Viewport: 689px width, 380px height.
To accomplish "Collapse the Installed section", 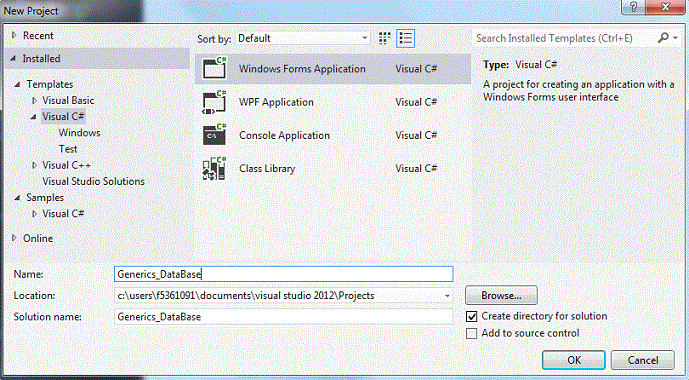I will (x=13, y=58).
